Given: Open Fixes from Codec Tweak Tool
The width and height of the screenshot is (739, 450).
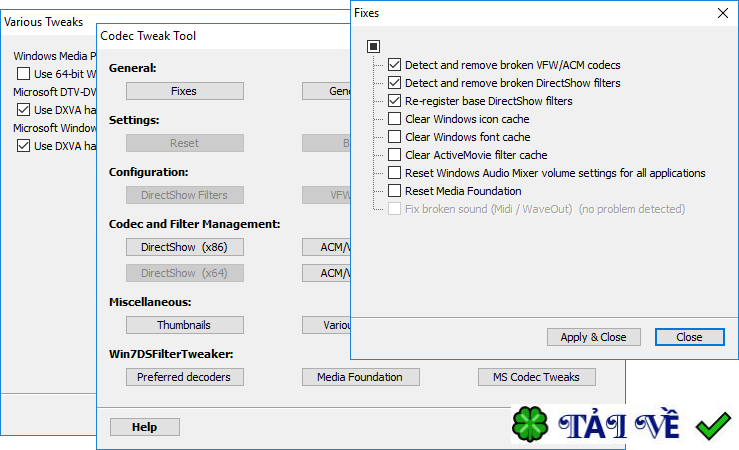Looking at the screenshot, I should pyautogui.click(x=185, y=91).
